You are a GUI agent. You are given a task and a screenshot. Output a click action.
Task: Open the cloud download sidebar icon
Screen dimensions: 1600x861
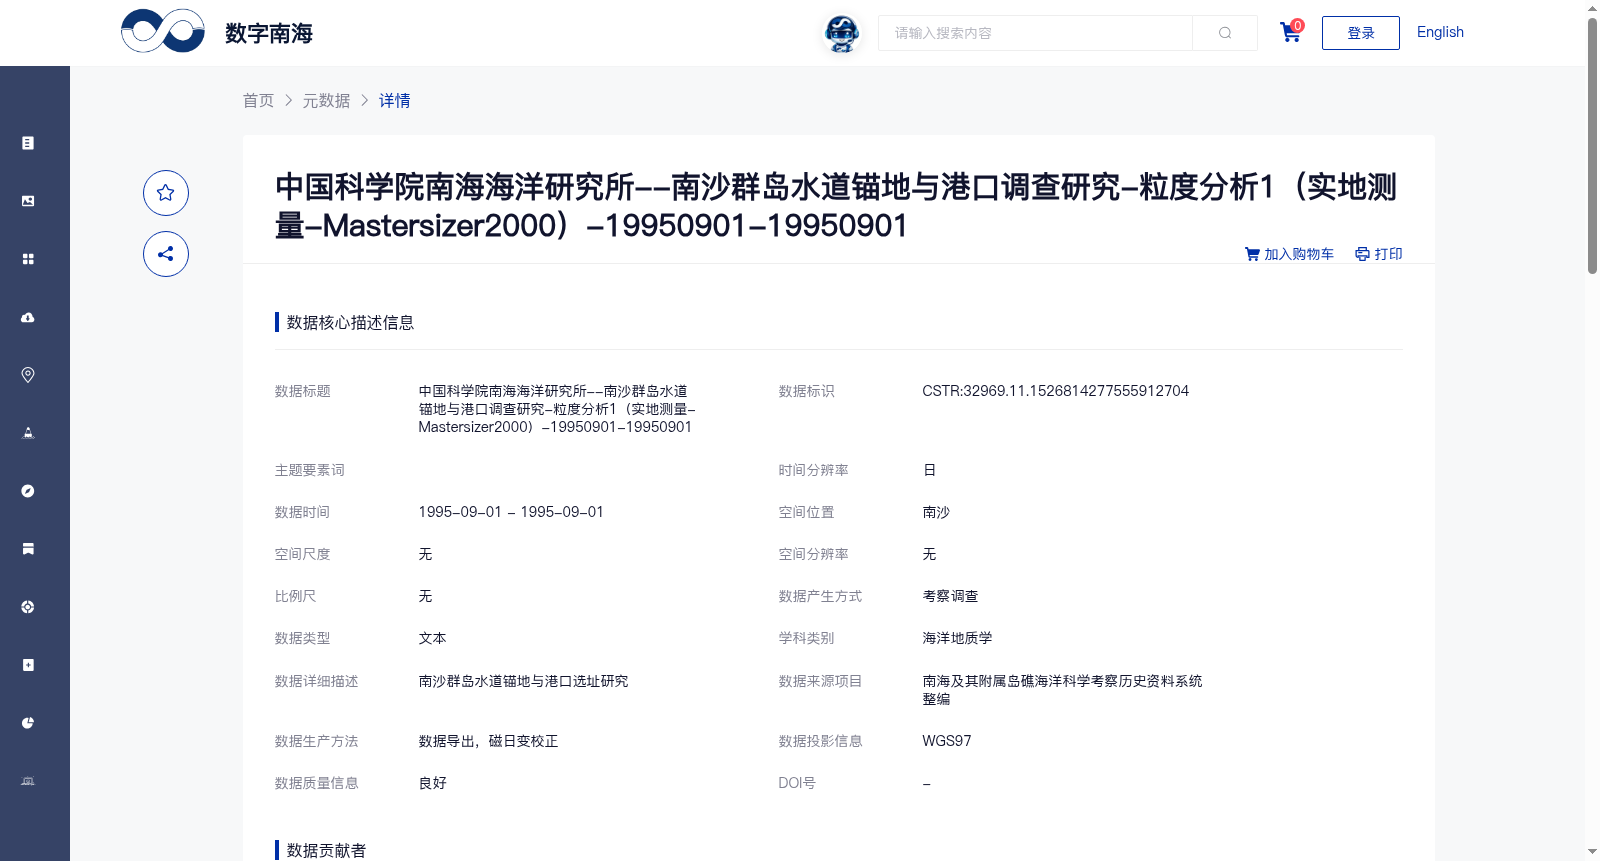(28, 317)
